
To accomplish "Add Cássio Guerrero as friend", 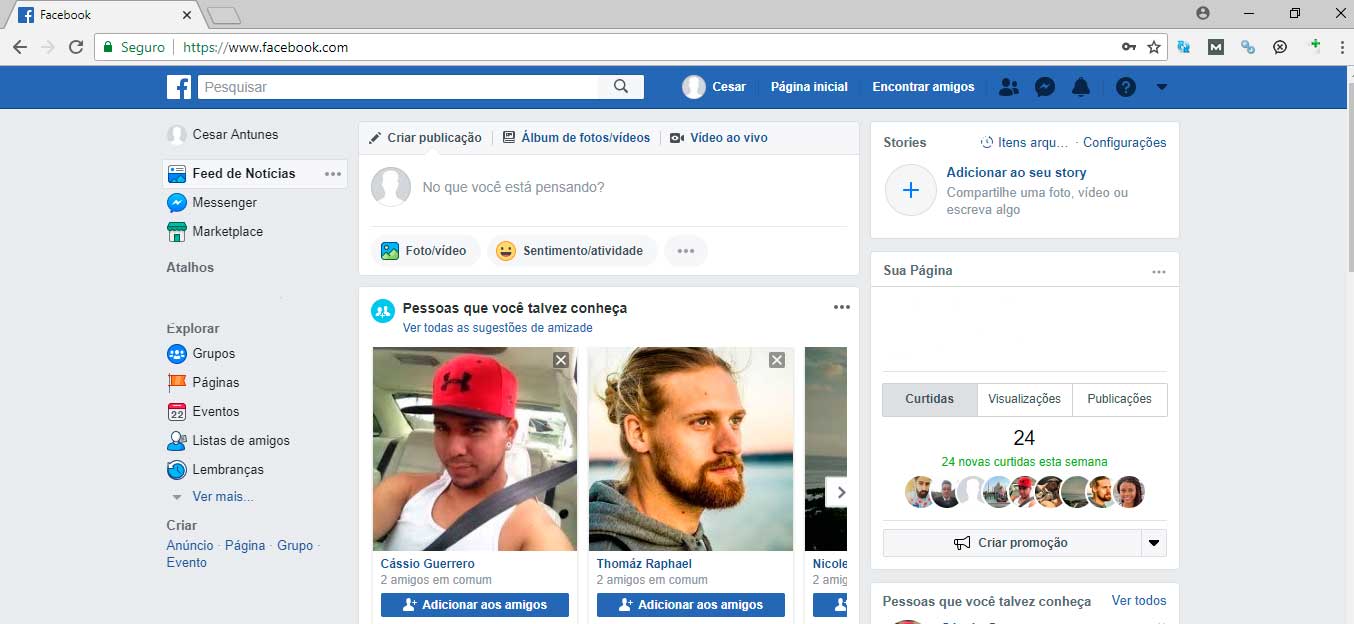I will [475, 605].
